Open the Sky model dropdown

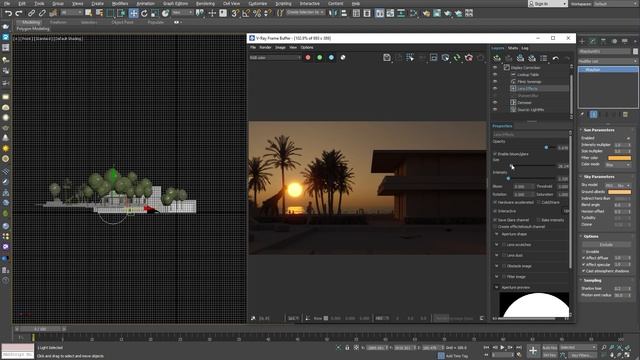click(x=618, y=185)
